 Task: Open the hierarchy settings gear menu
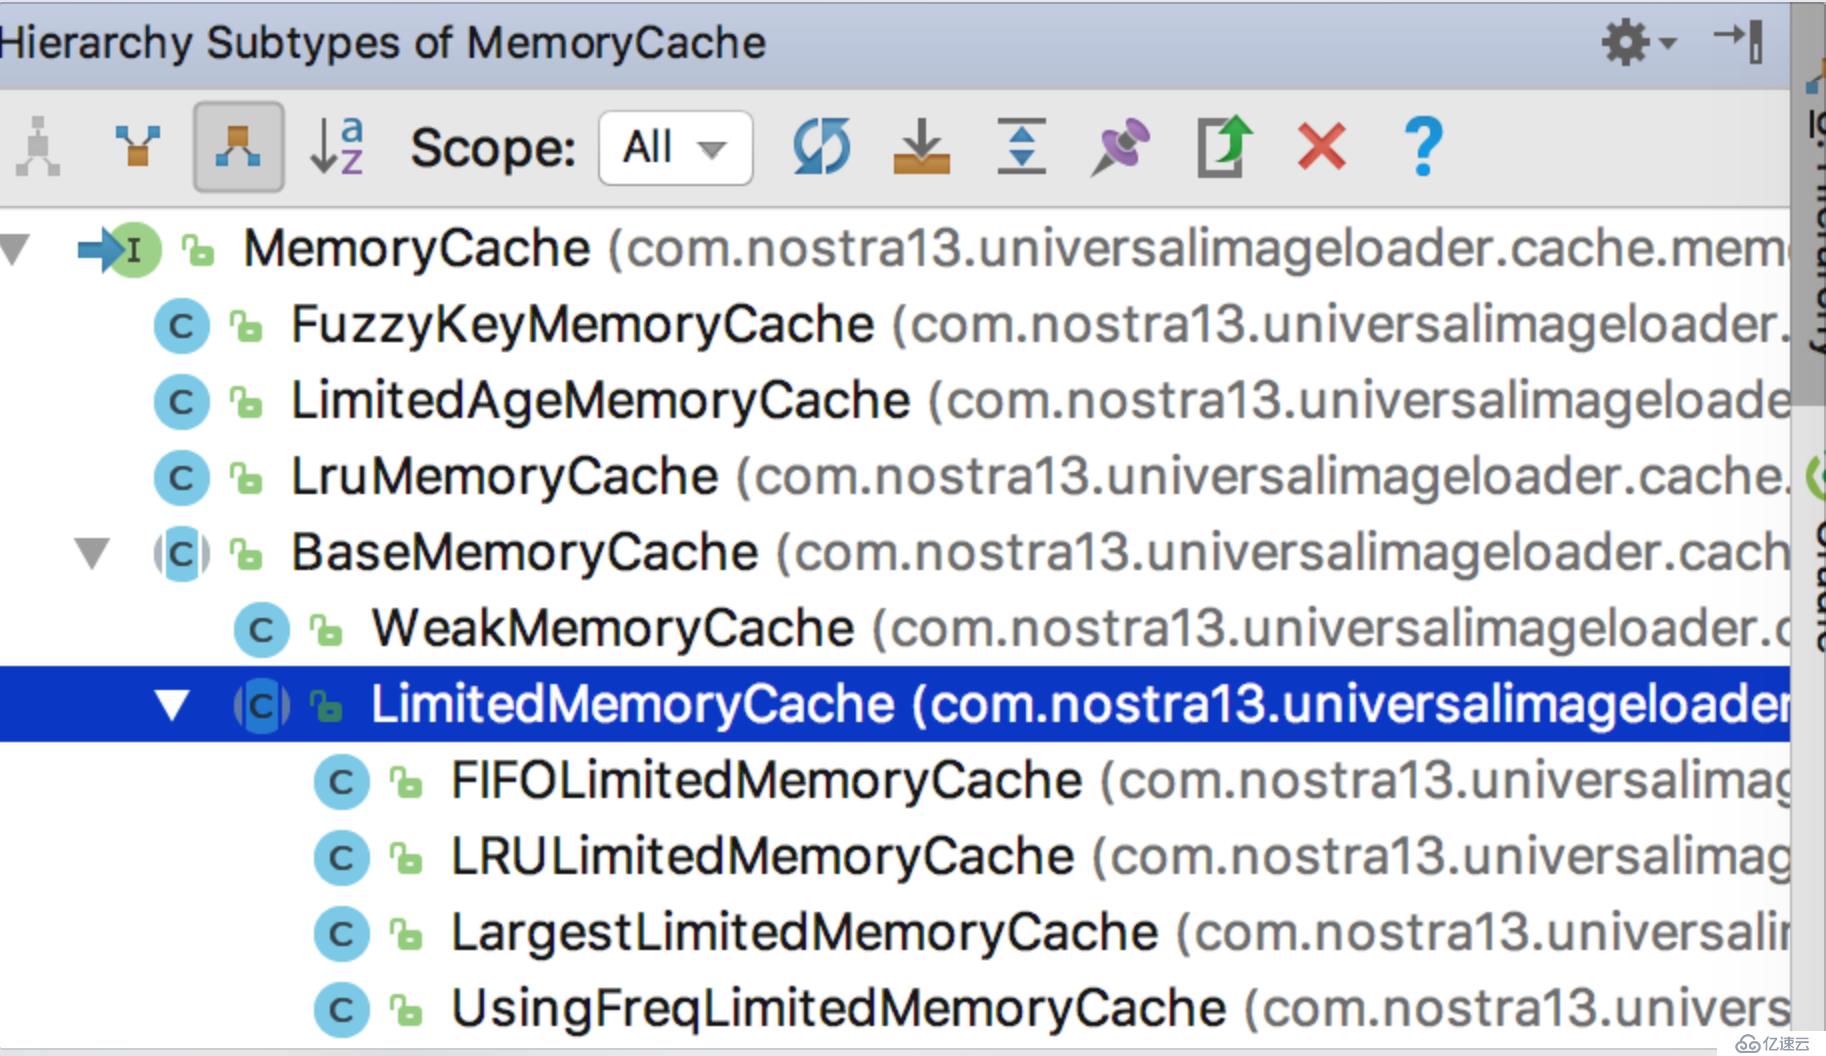(x=1638, y=43)
